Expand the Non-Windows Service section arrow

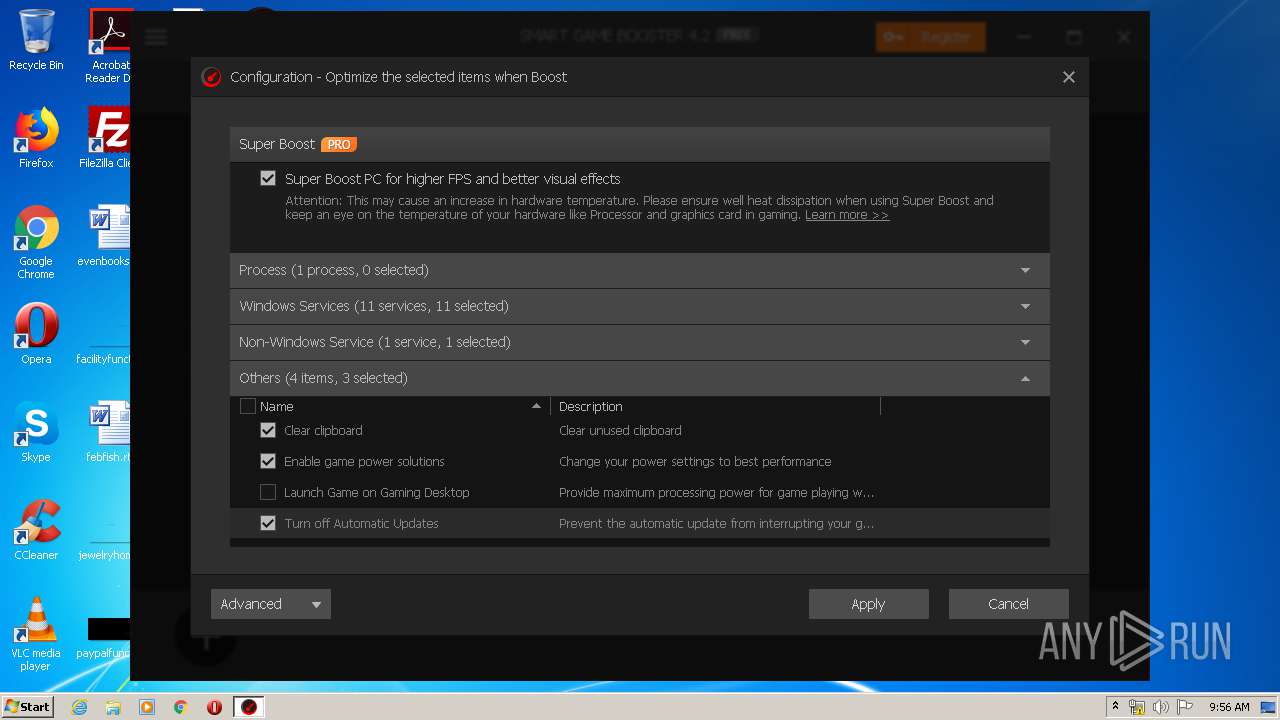tap(1025, 343)
